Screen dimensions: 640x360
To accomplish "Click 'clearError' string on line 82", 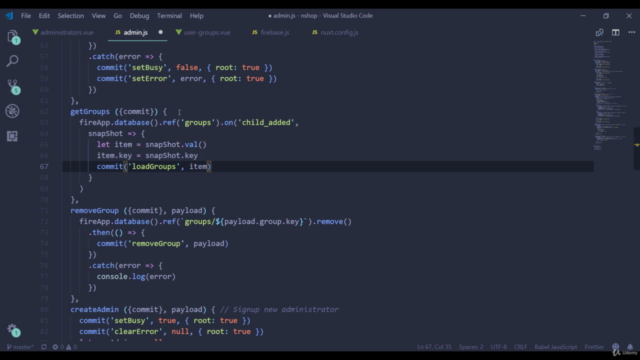I will [x=136, y=331].
